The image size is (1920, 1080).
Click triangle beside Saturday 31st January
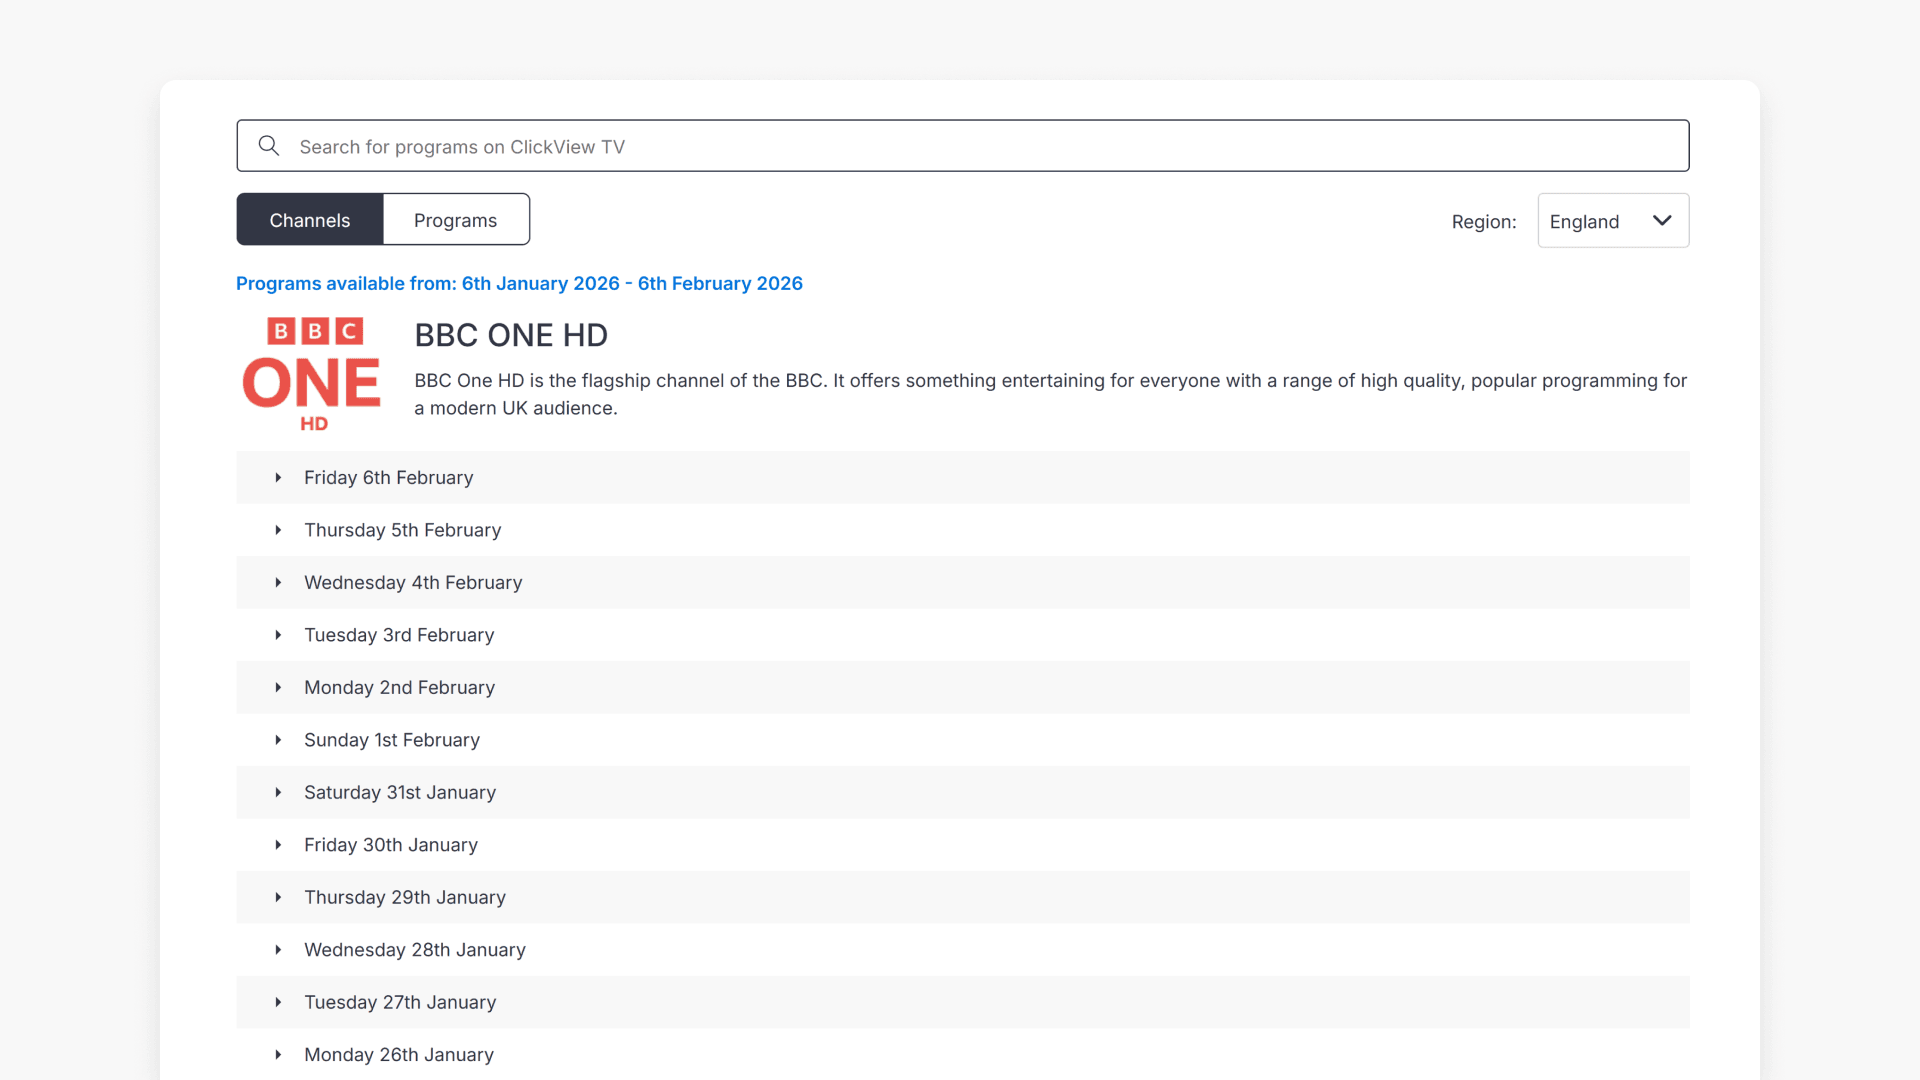tap(278, 793)
